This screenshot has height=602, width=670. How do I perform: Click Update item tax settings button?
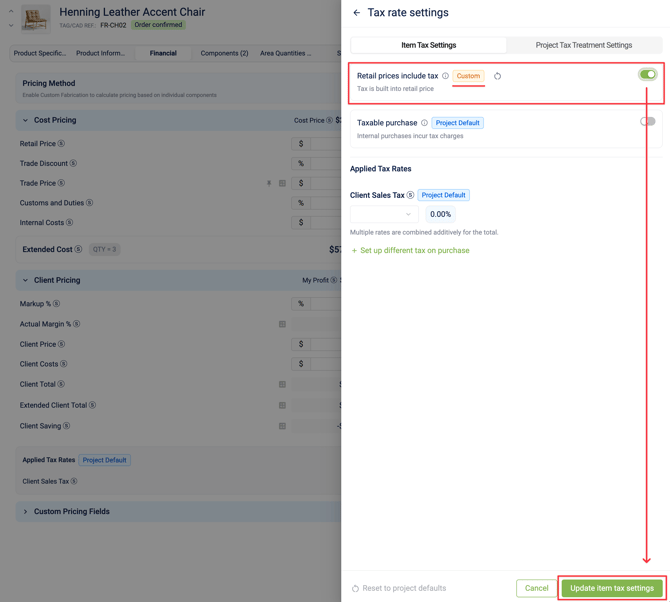pyautogui.click(x=611, y=588)
